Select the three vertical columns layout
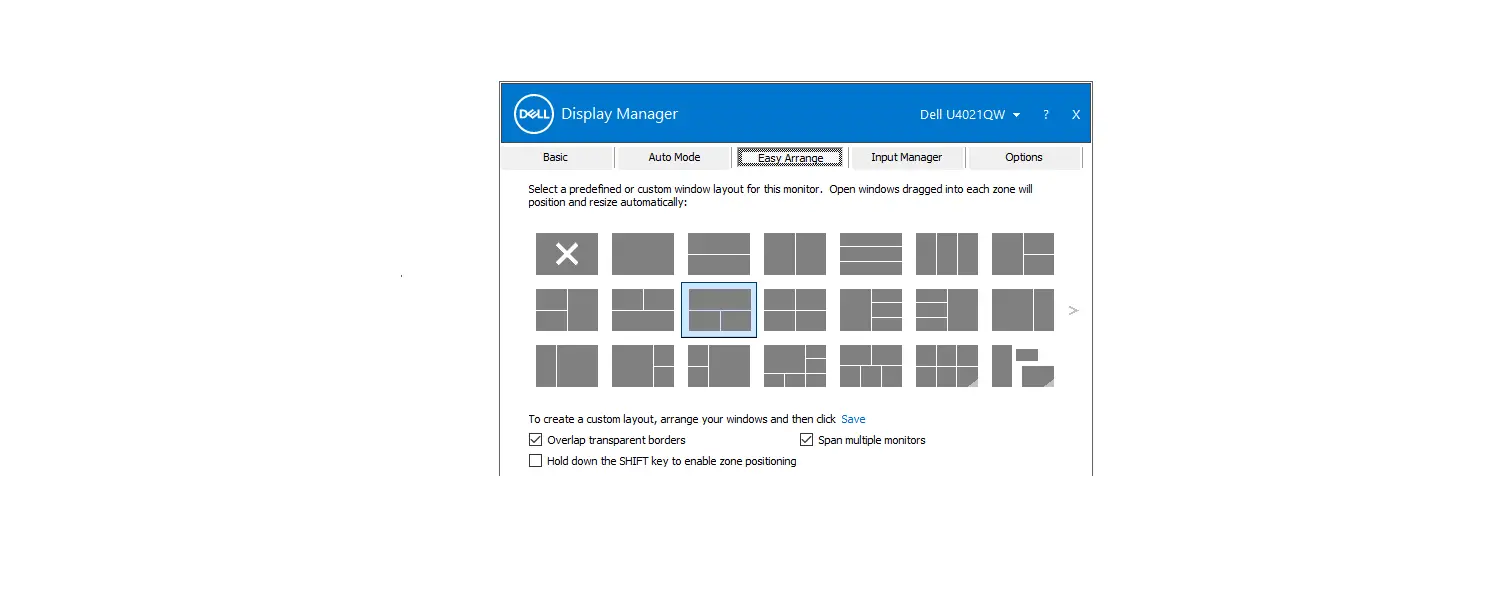 (946, 254)
